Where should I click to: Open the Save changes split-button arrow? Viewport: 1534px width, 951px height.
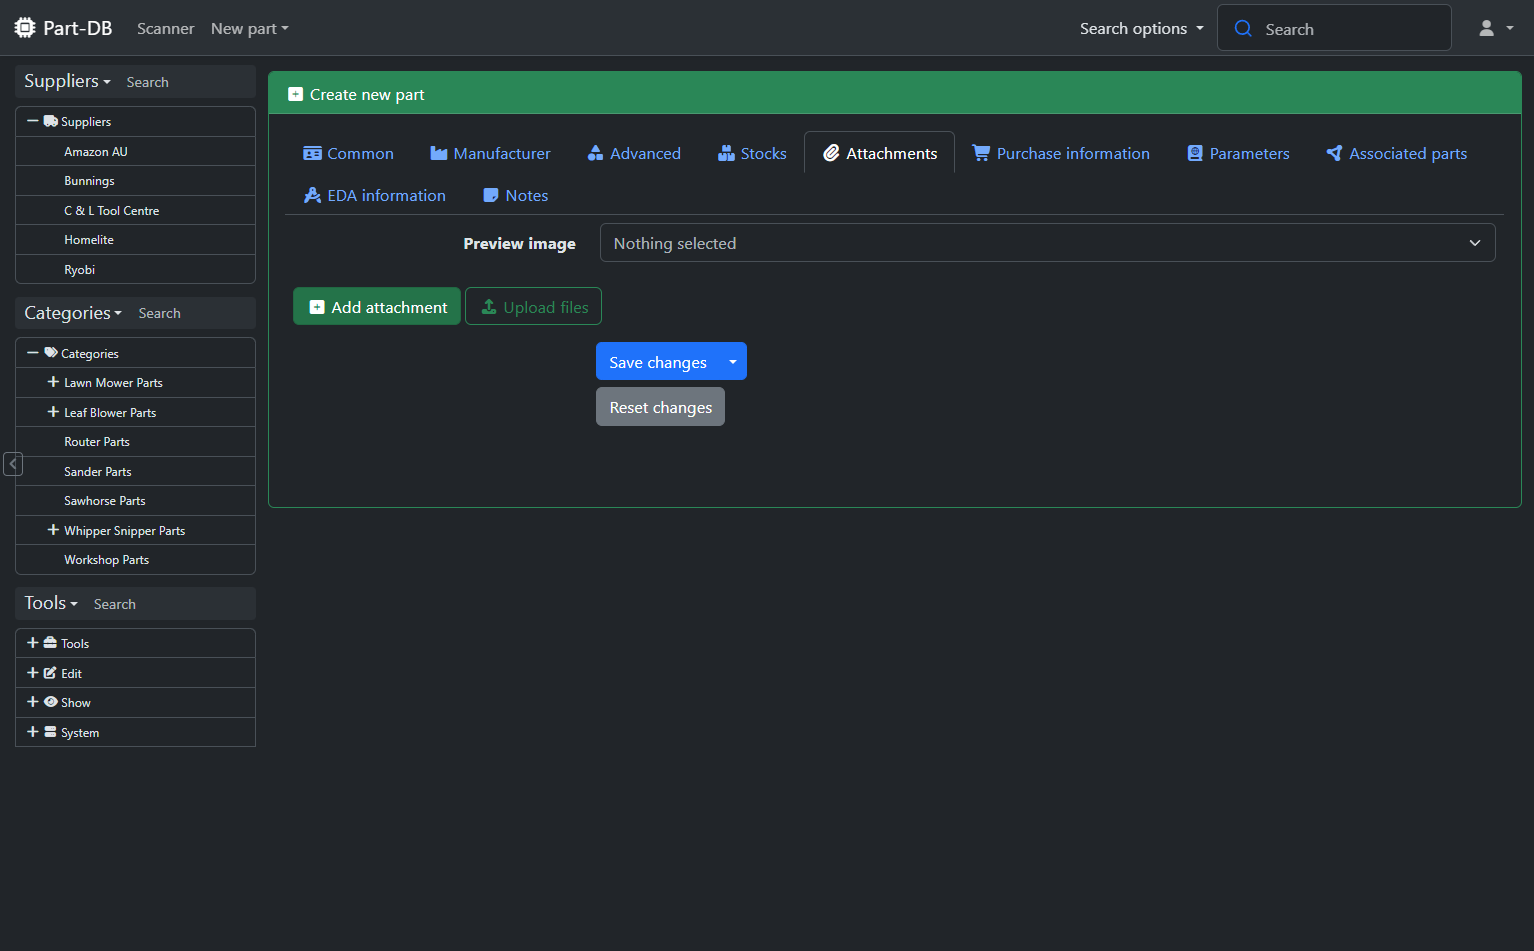(x=733, y=362)
